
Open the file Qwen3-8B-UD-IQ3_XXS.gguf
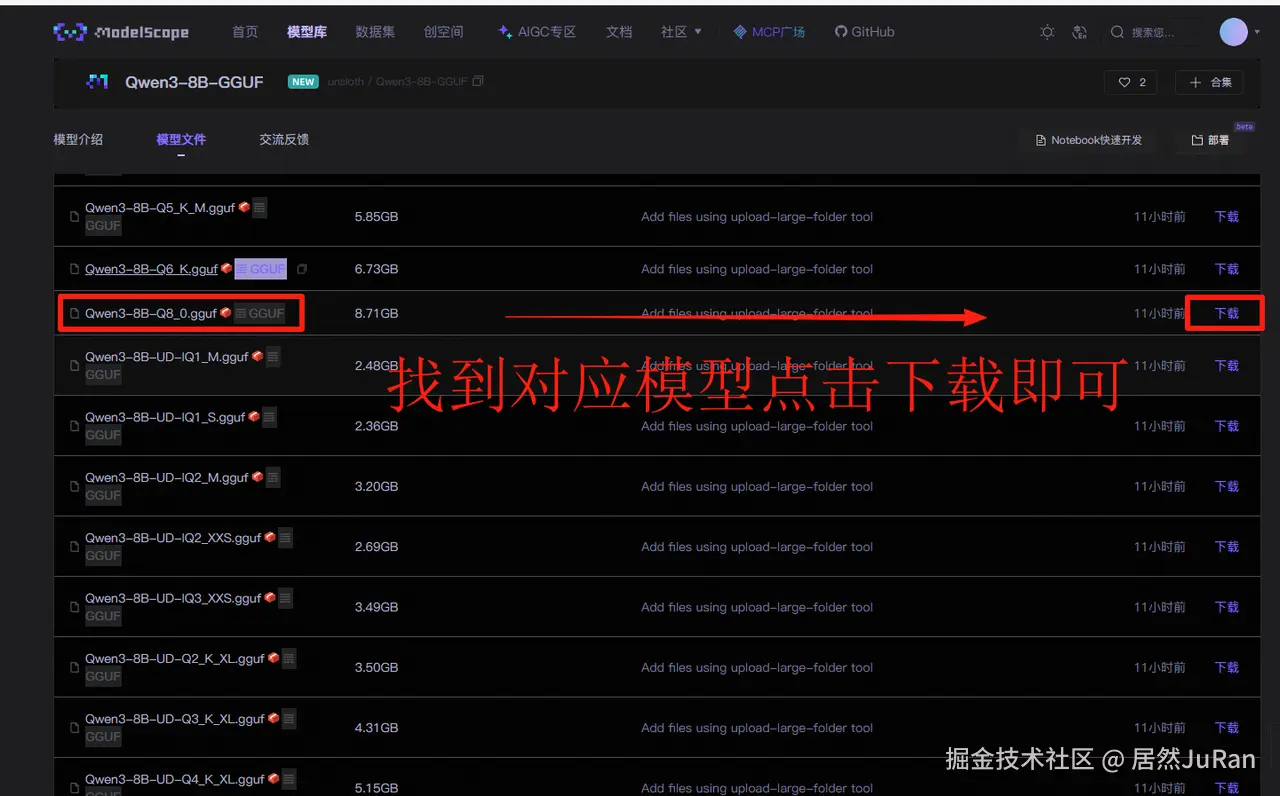[x=173, y=599]
